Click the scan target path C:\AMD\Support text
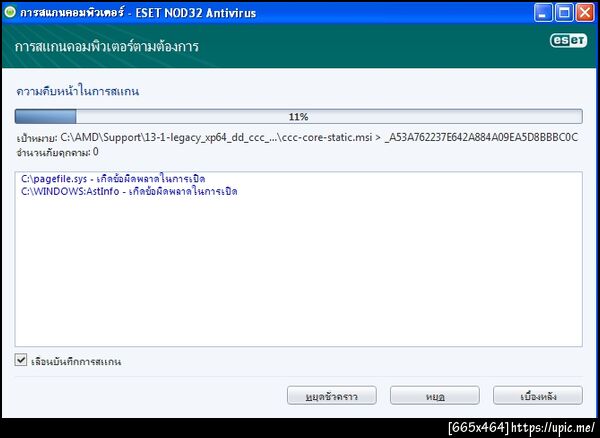This screenshot has width=600, height=438. click(x=297, y=137)
